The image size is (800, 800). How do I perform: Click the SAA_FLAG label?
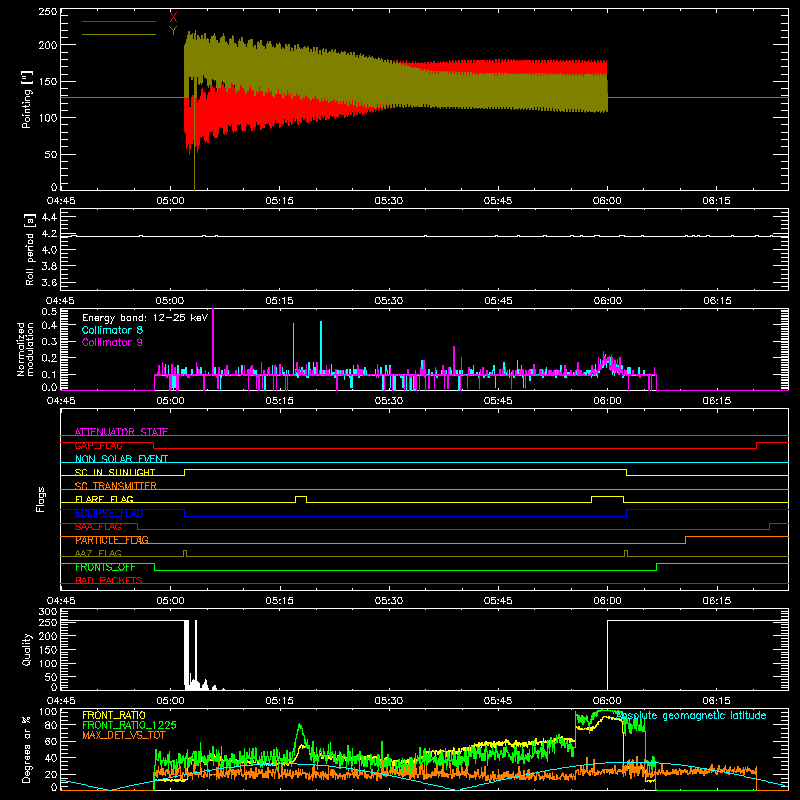[x=98, y=527]
